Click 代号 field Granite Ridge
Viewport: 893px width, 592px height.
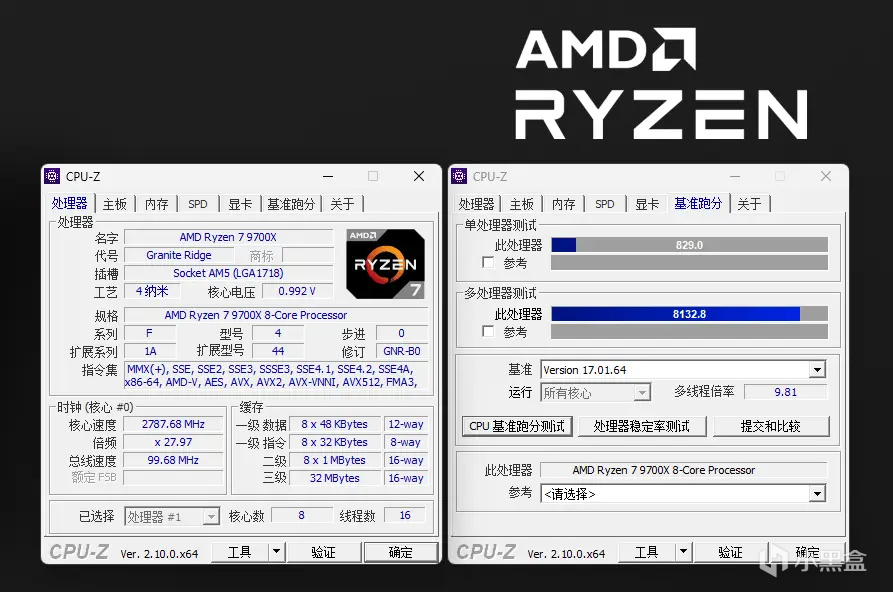(179, 255)
